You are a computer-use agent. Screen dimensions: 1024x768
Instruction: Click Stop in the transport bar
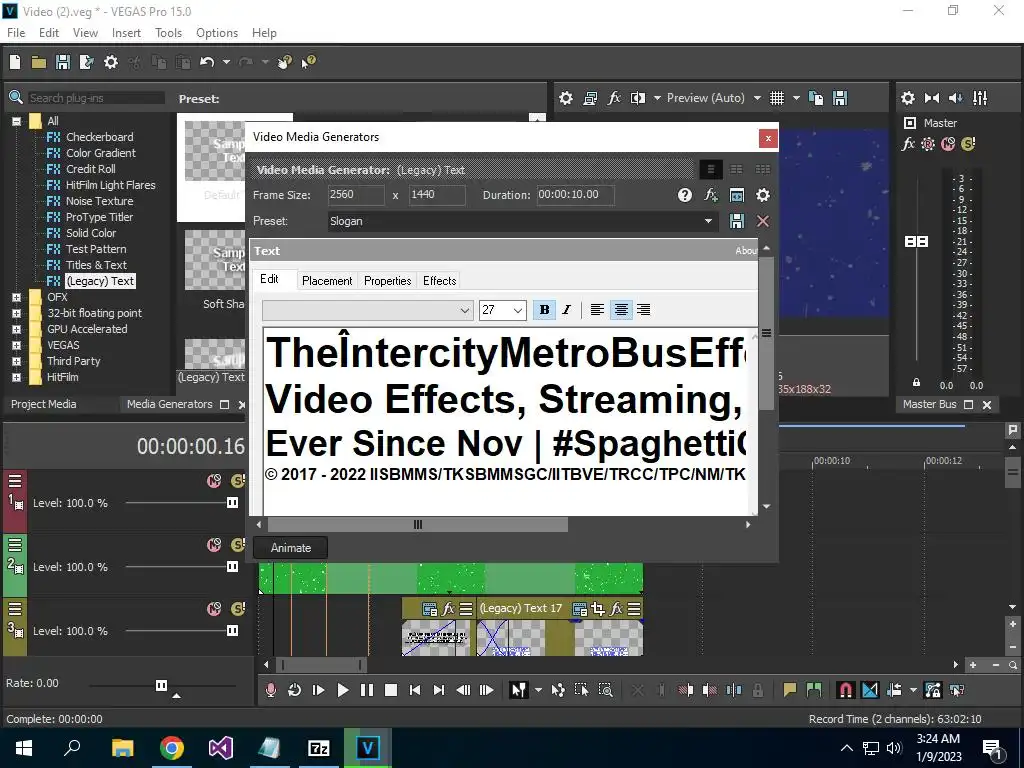point(391,690)
